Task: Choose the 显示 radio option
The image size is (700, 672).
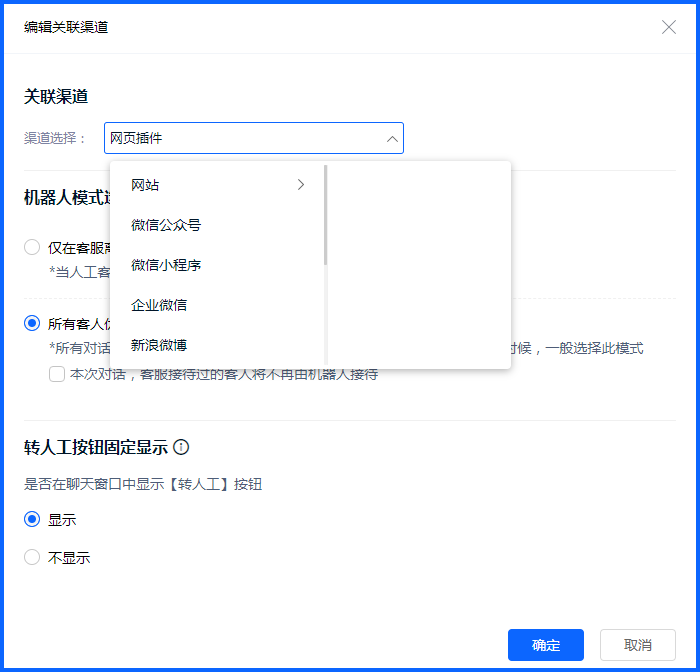Action: click(x=32, y=519)
